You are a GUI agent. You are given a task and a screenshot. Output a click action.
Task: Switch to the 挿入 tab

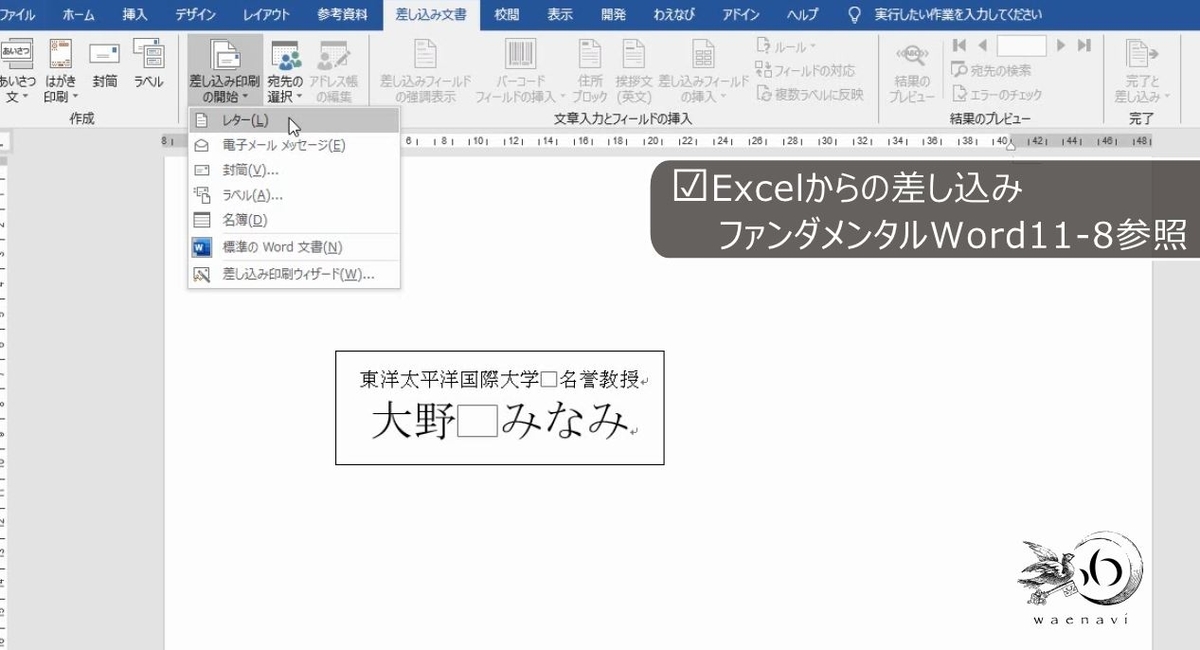click(135, 15)
